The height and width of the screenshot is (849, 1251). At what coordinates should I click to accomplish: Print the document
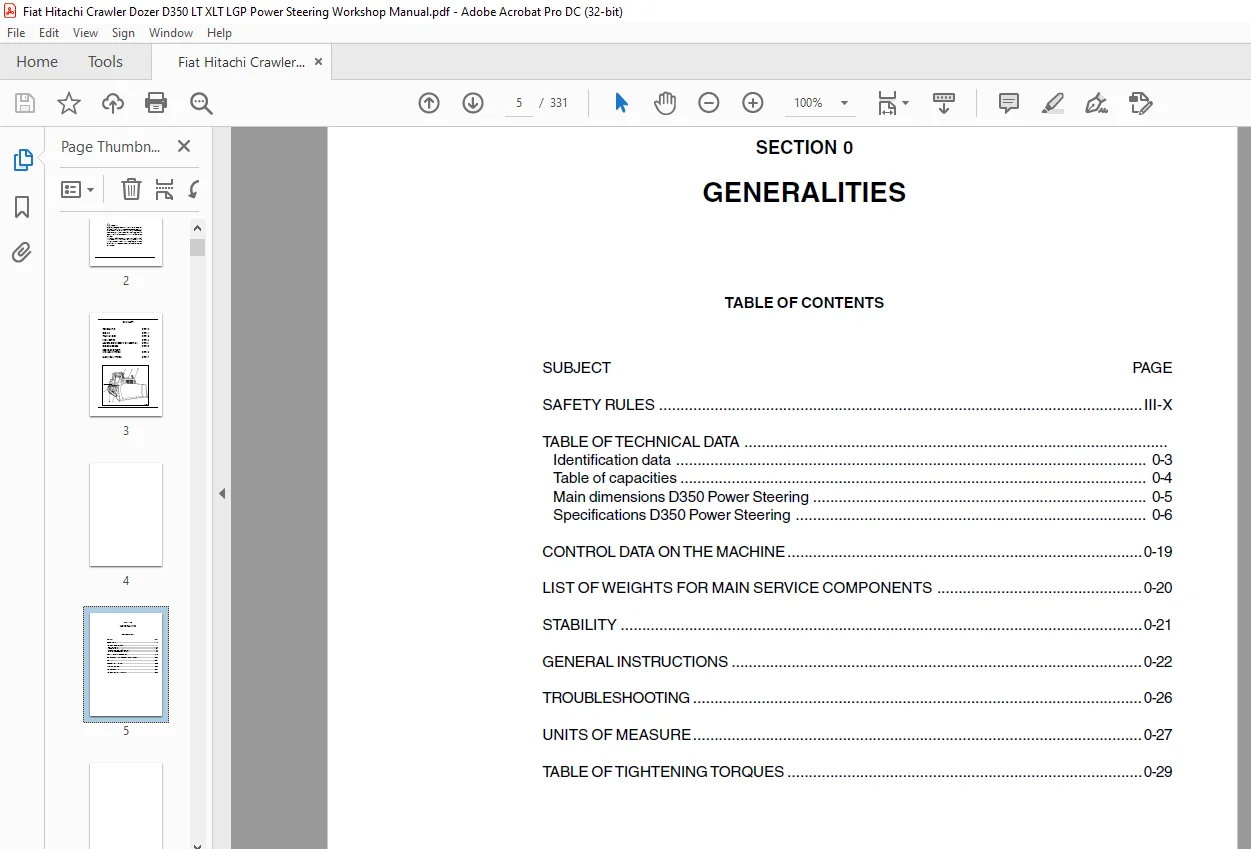click(156, 103)
